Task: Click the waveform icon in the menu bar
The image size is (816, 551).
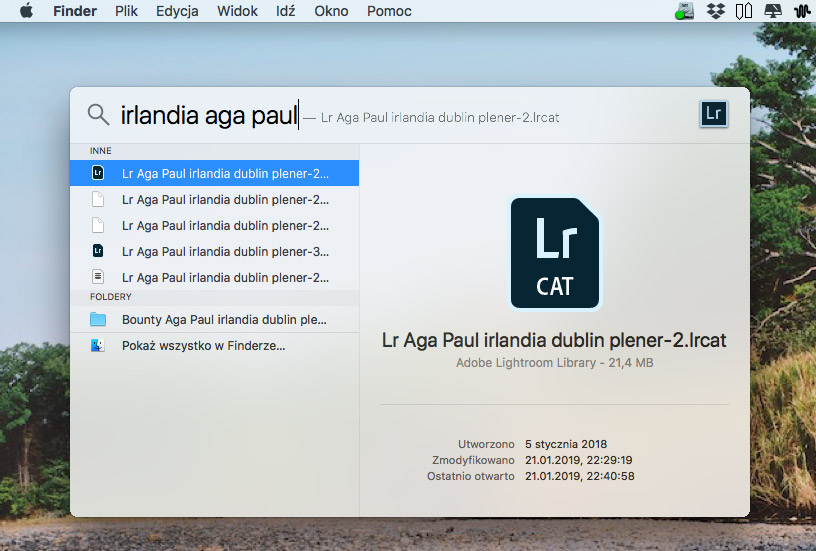Action: point(800,11)
